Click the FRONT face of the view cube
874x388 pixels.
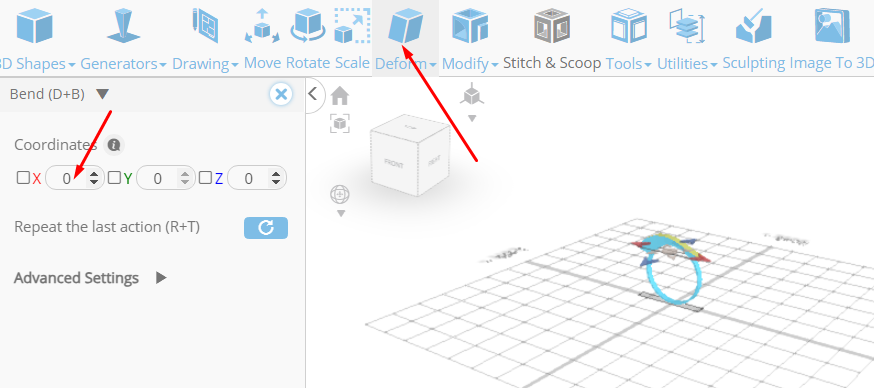click(x=394, y=163)
